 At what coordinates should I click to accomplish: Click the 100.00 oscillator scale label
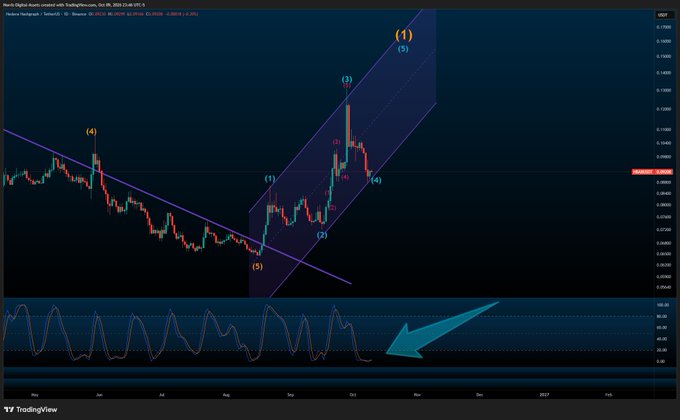click(x=663, y=305)
